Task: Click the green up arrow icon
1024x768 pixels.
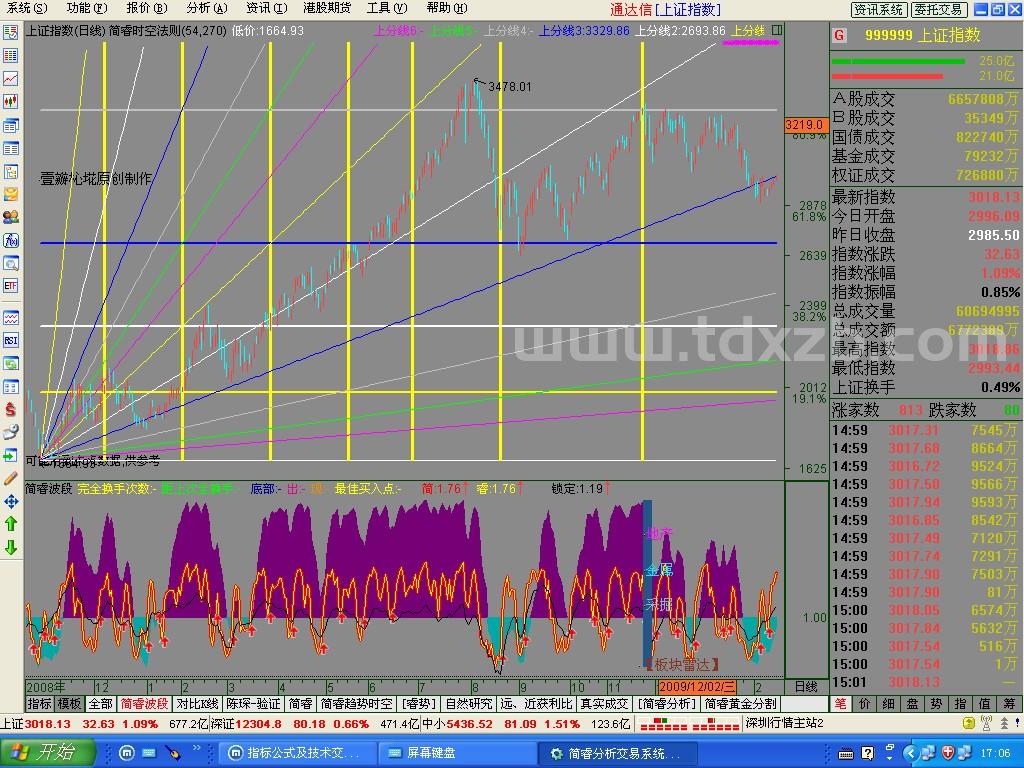Action: pyautogui.click(x=10, y=524)
